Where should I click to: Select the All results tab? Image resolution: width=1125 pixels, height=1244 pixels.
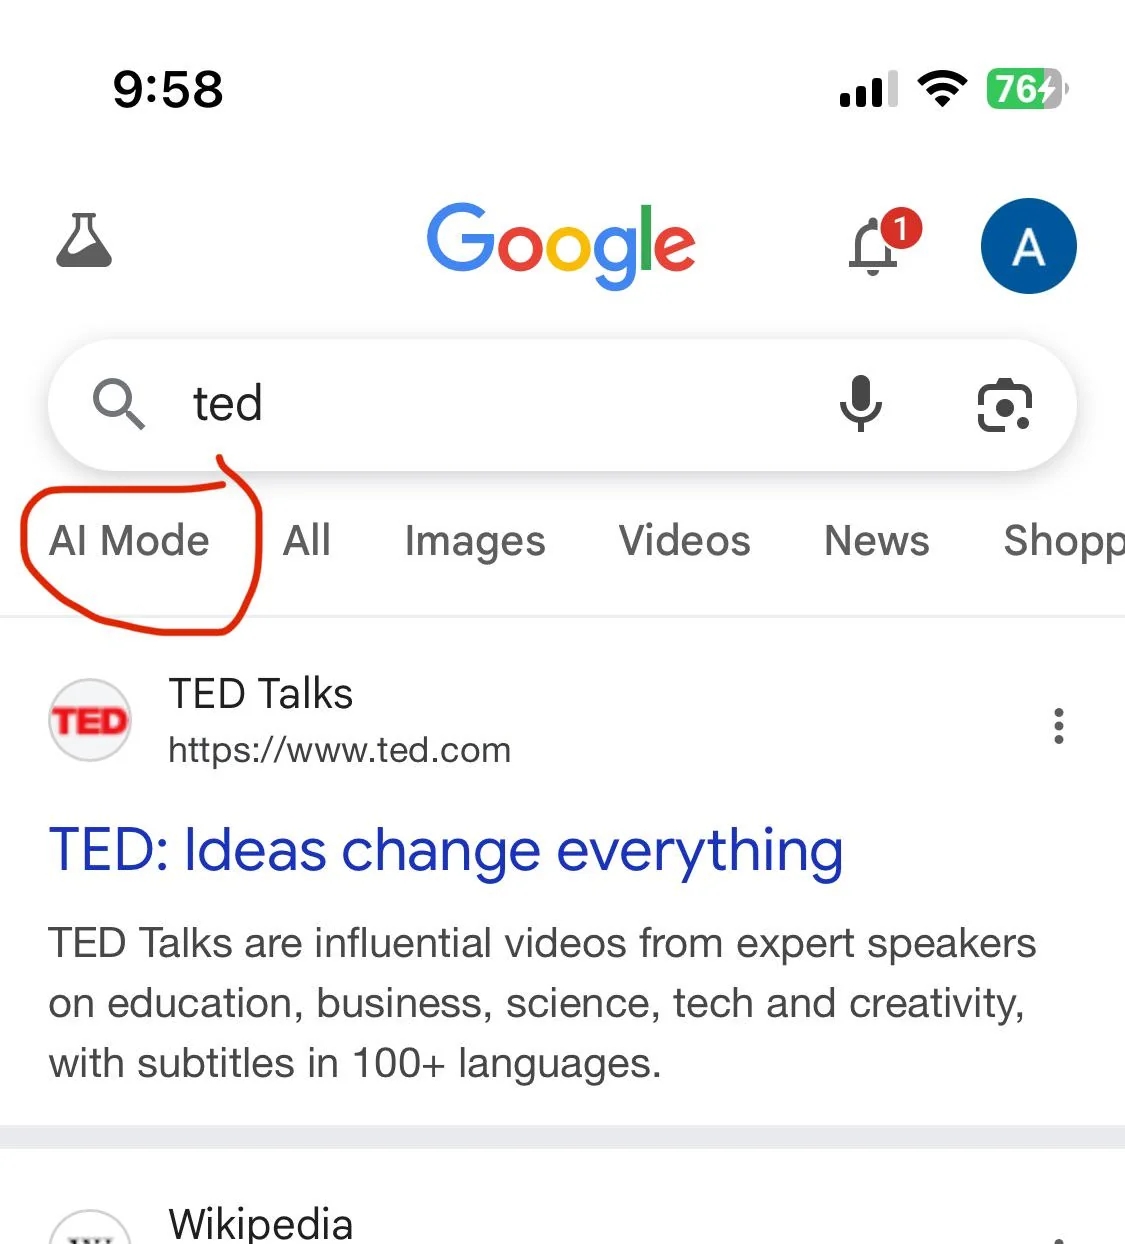coord(307,540)
